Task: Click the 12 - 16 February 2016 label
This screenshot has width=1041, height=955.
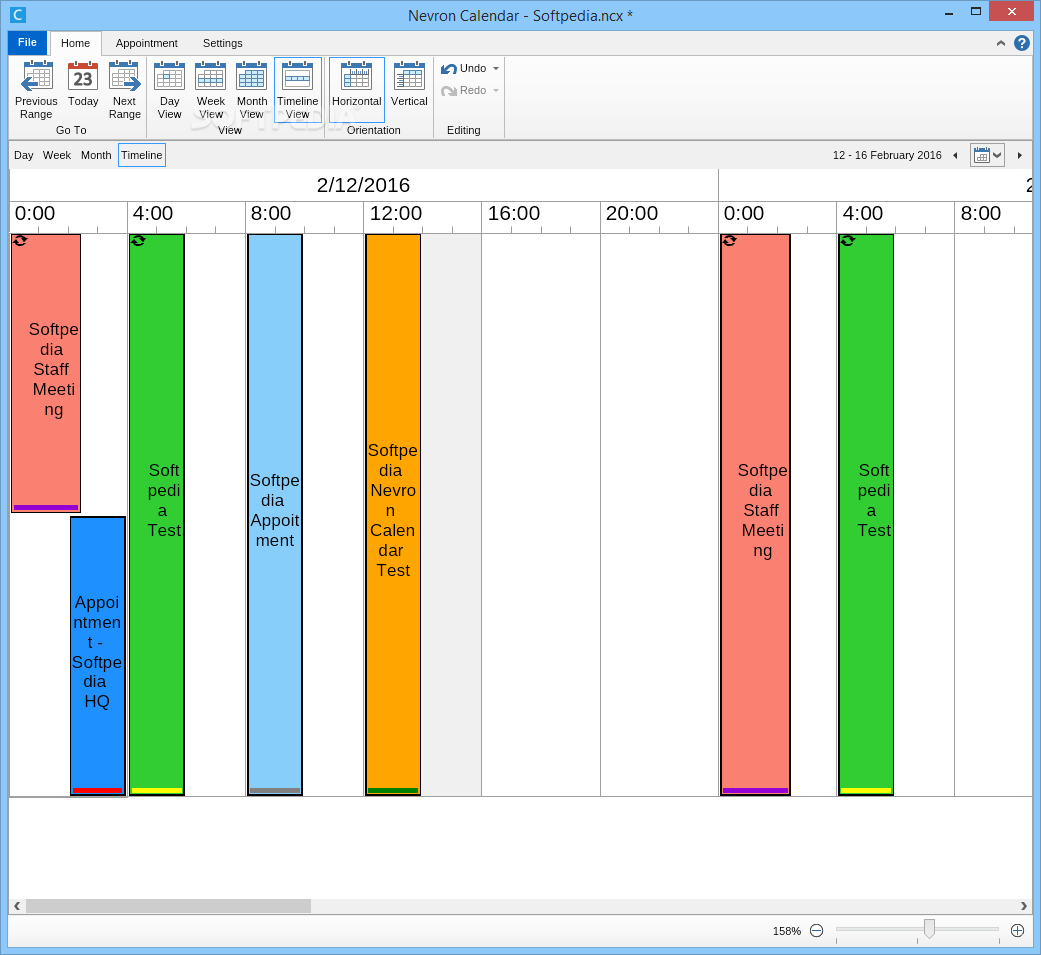Action: pos(887,155)
